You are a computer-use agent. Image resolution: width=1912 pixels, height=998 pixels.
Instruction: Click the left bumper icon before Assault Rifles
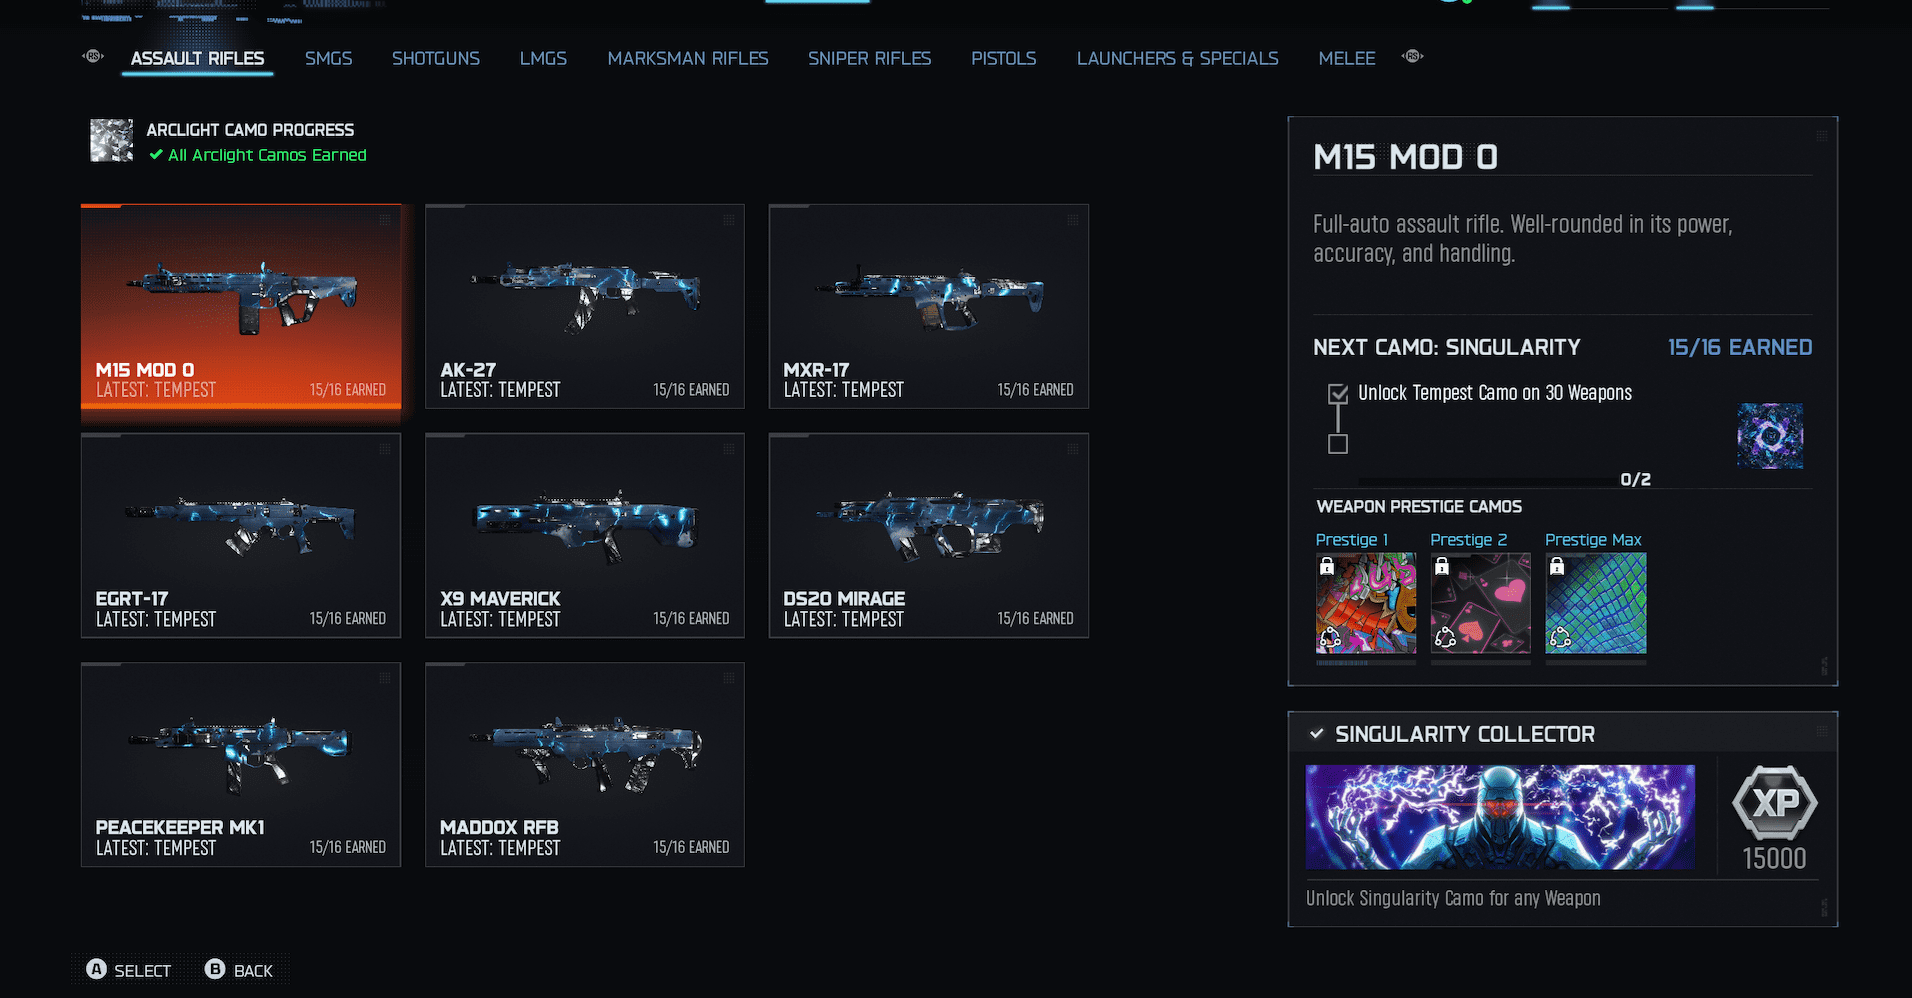93,57
